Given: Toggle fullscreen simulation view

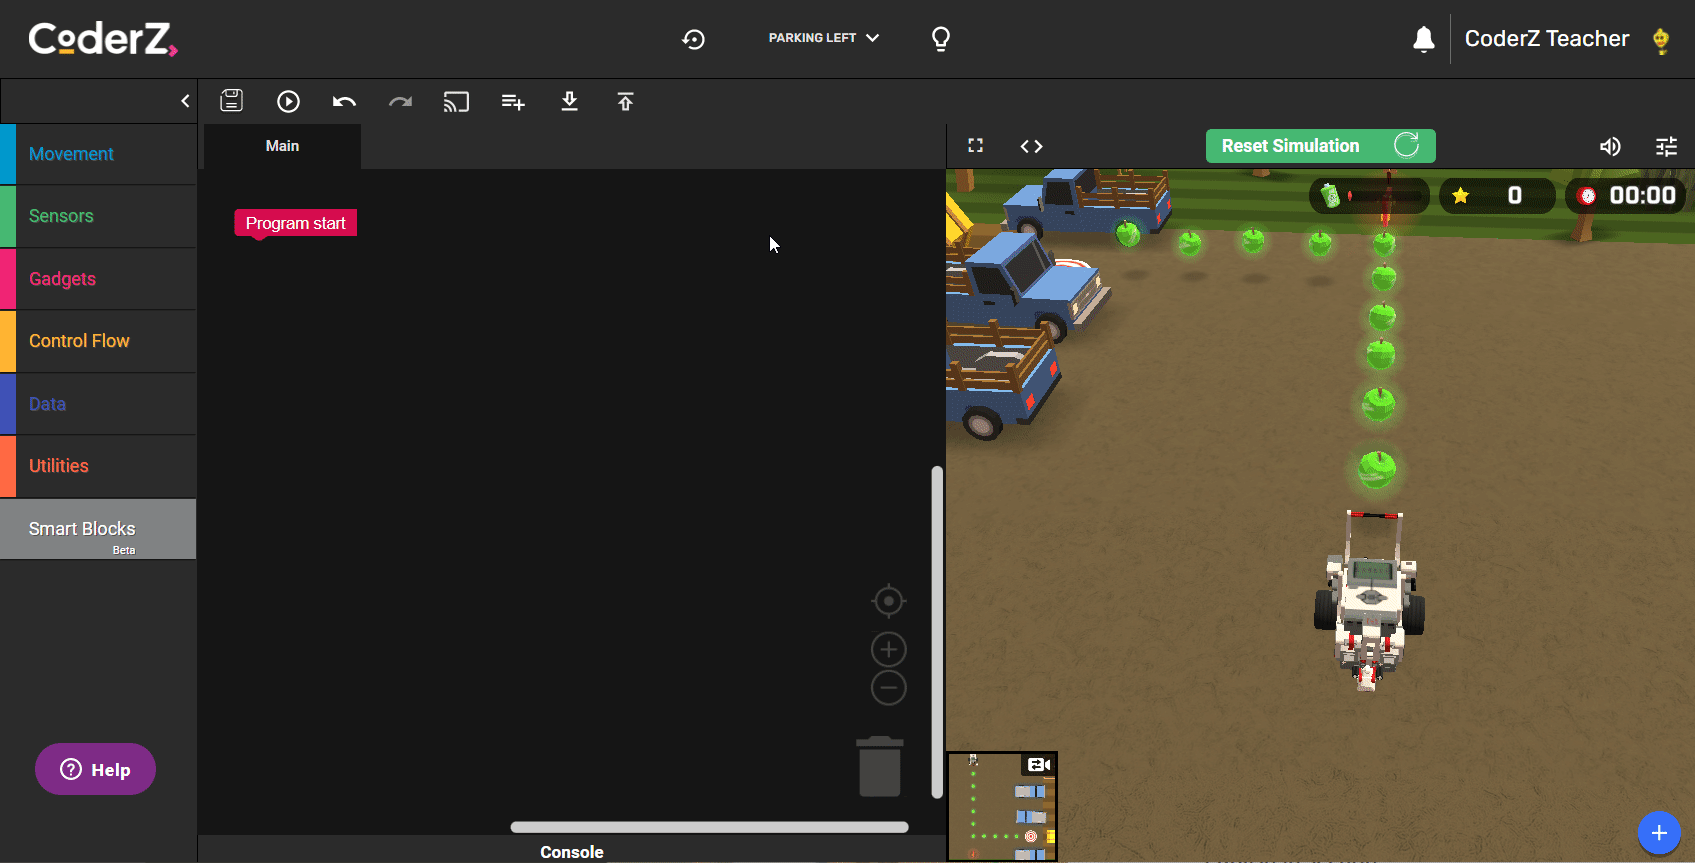Looking at the screenshot, I should (976, 146).
